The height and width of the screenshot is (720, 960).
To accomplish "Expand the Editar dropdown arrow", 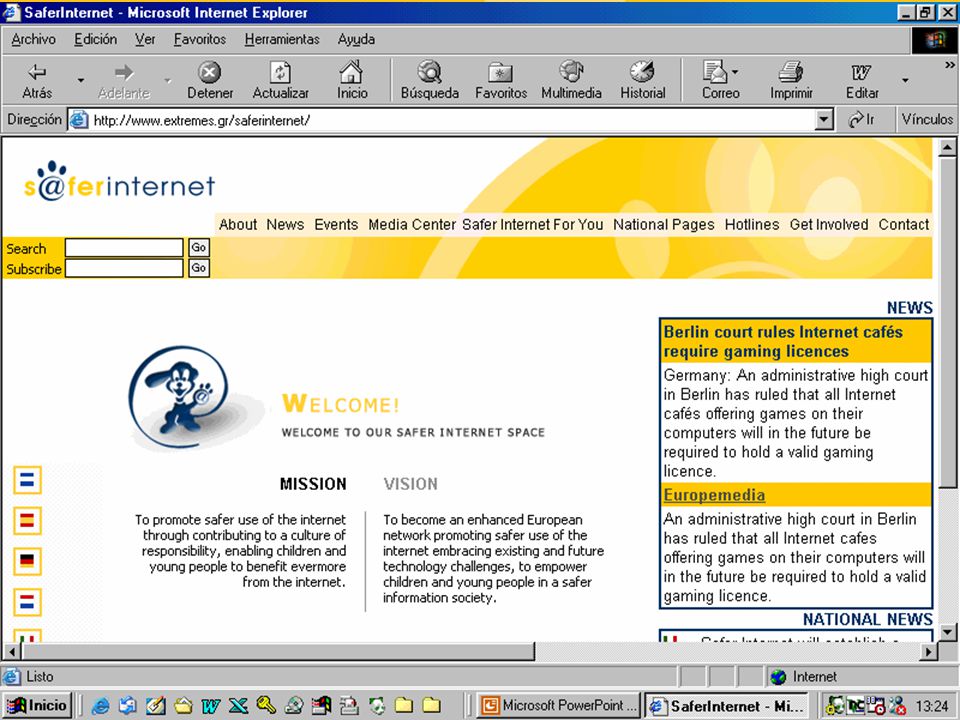I will click(x=904, y=80).
